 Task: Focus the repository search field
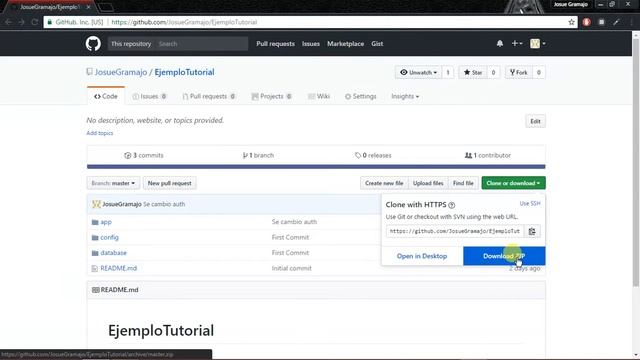202,44
